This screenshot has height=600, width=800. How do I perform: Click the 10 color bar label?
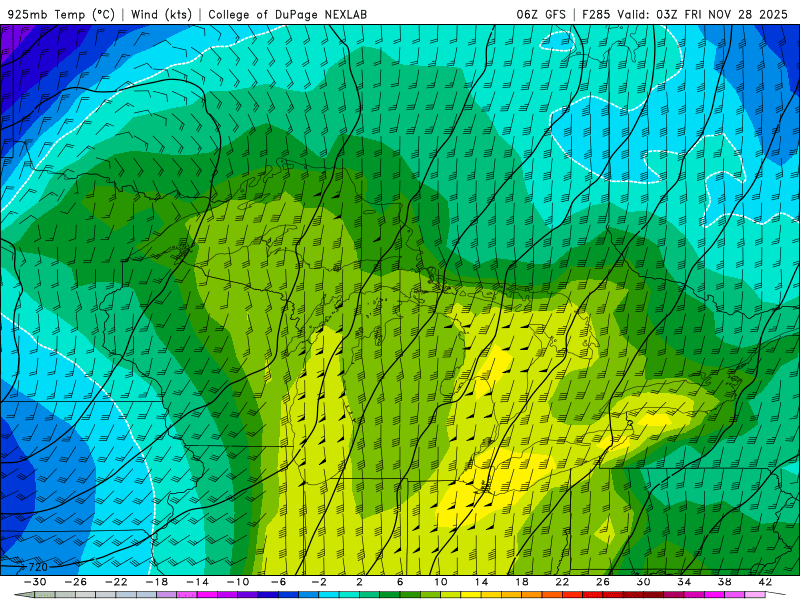[441, 582]
